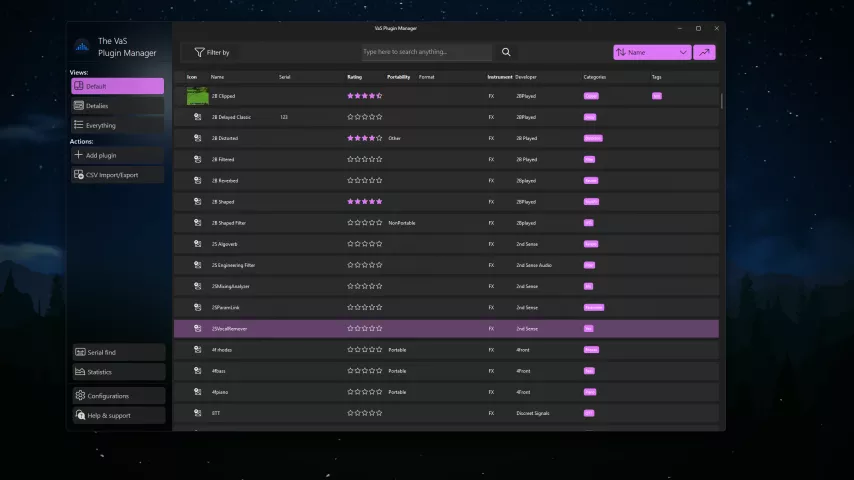Click the tag chip in 2B Clipped Tags column
Image resolution: width=854 pixels, height=480 pixels.
tap(657, 96)
